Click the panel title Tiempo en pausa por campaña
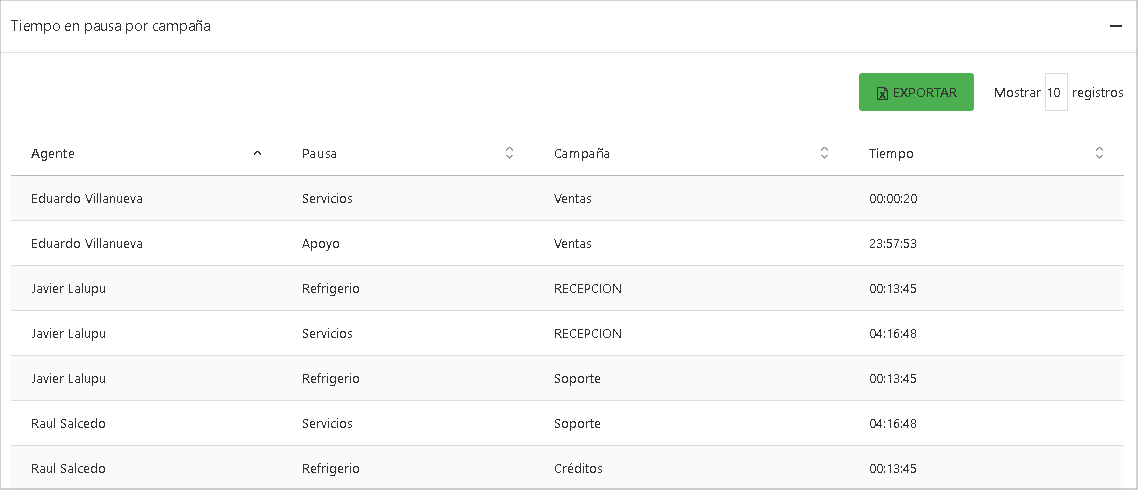 (x=110, y=26)
